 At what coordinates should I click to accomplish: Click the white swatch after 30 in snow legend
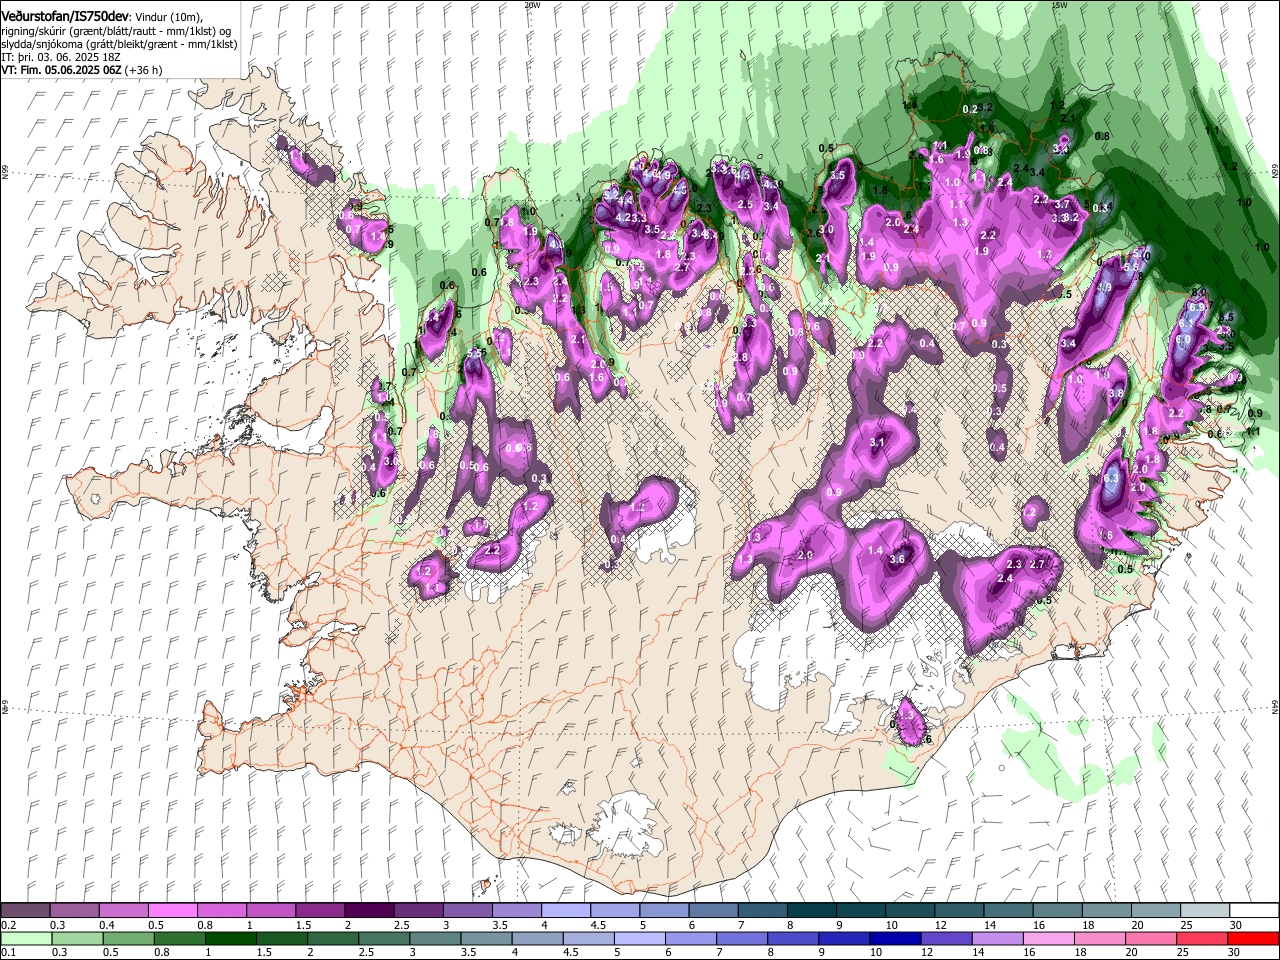1254,910
